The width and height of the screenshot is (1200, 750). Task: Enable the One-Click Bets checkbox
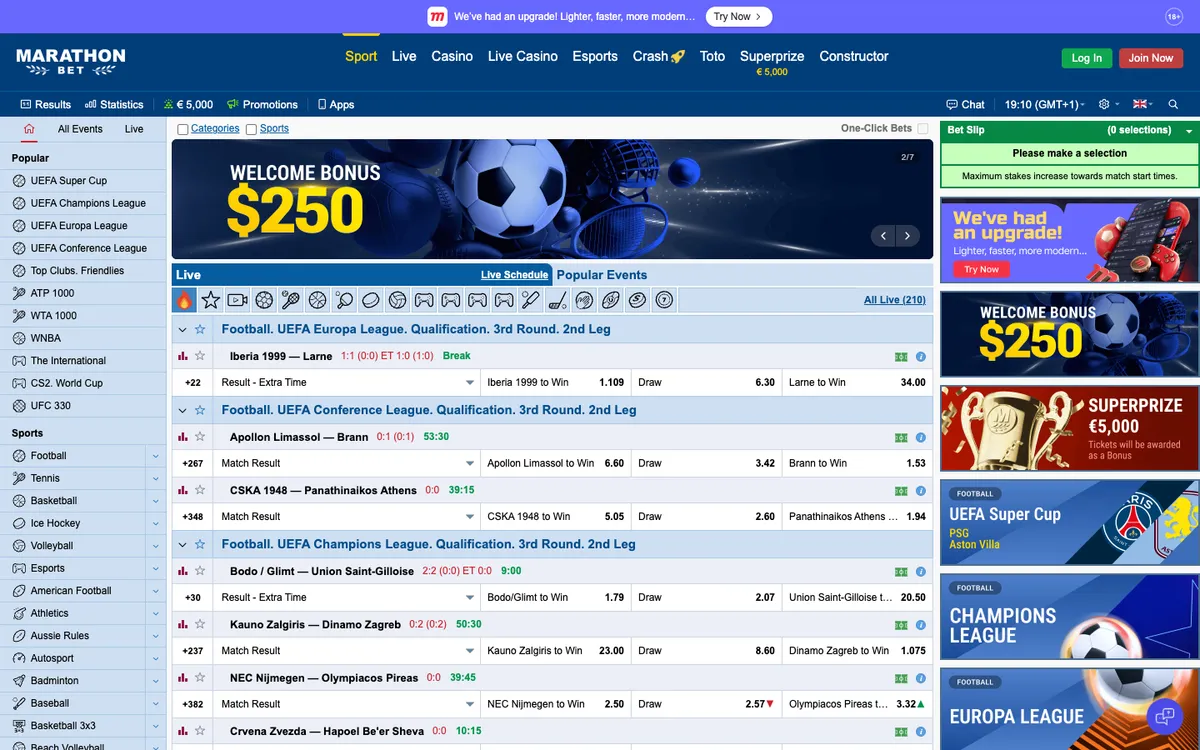click(x=923, y=129)
